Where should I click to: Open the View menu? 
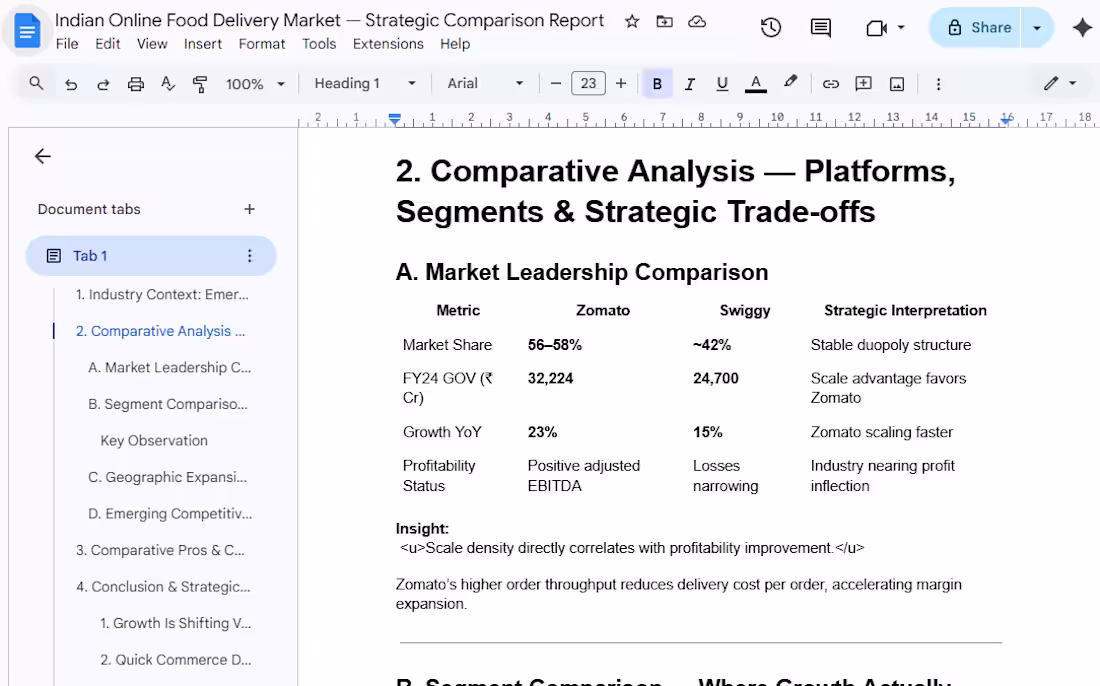click(152, 43)
